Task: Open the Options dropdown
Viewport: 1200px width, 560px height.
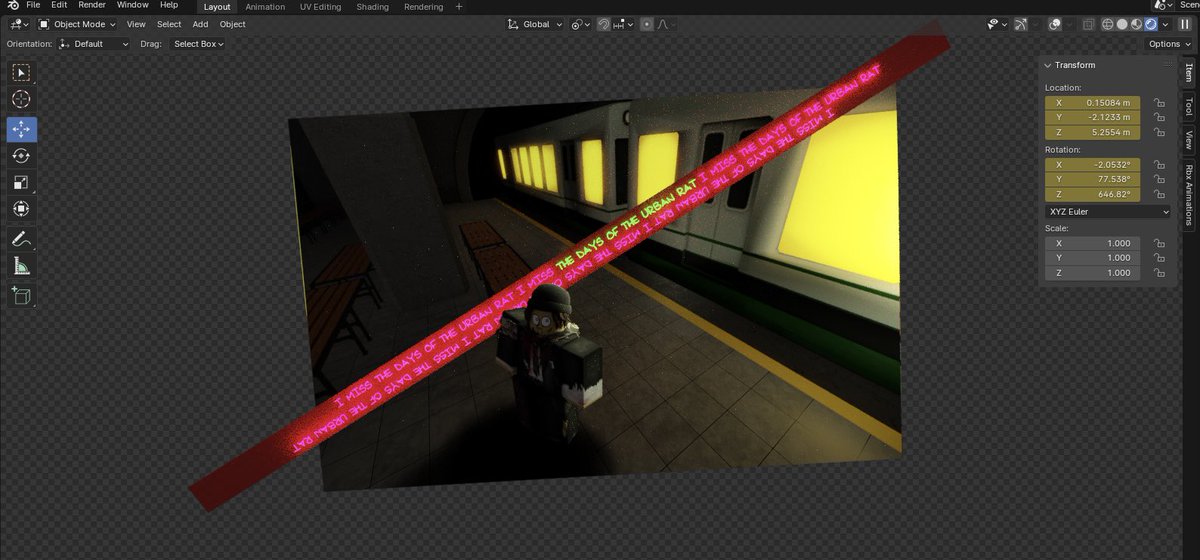Action: click(x=1169, y=44)
